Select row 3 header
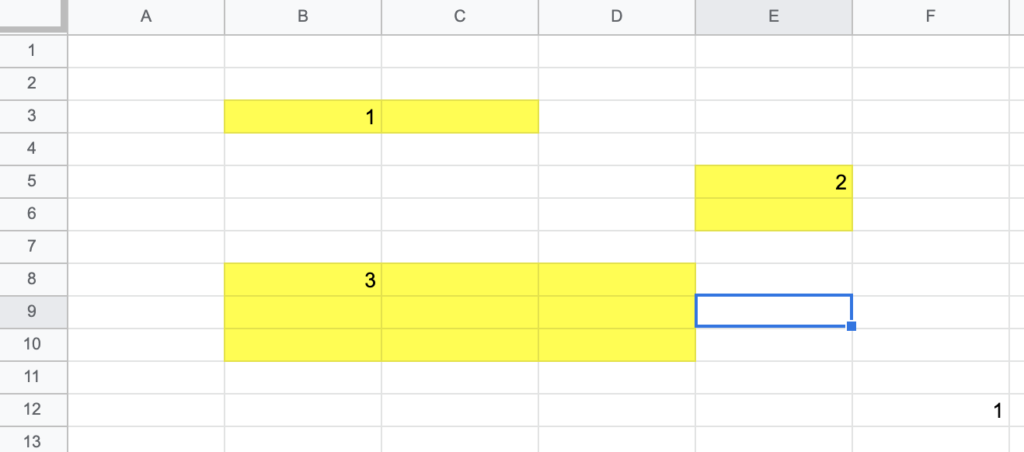Image resolution: width=1024 pixels, height=452 pixels. coord(33,116)
